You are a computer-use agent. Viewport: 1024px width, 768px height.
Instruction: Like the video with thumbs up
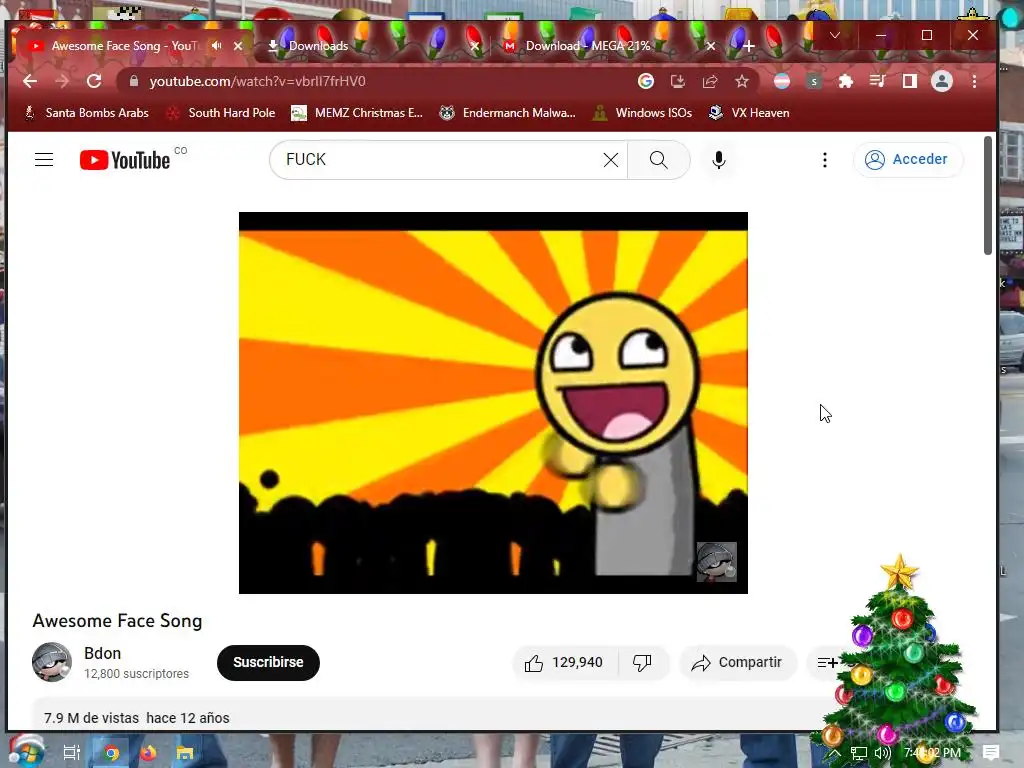click(x=564, y=663)
